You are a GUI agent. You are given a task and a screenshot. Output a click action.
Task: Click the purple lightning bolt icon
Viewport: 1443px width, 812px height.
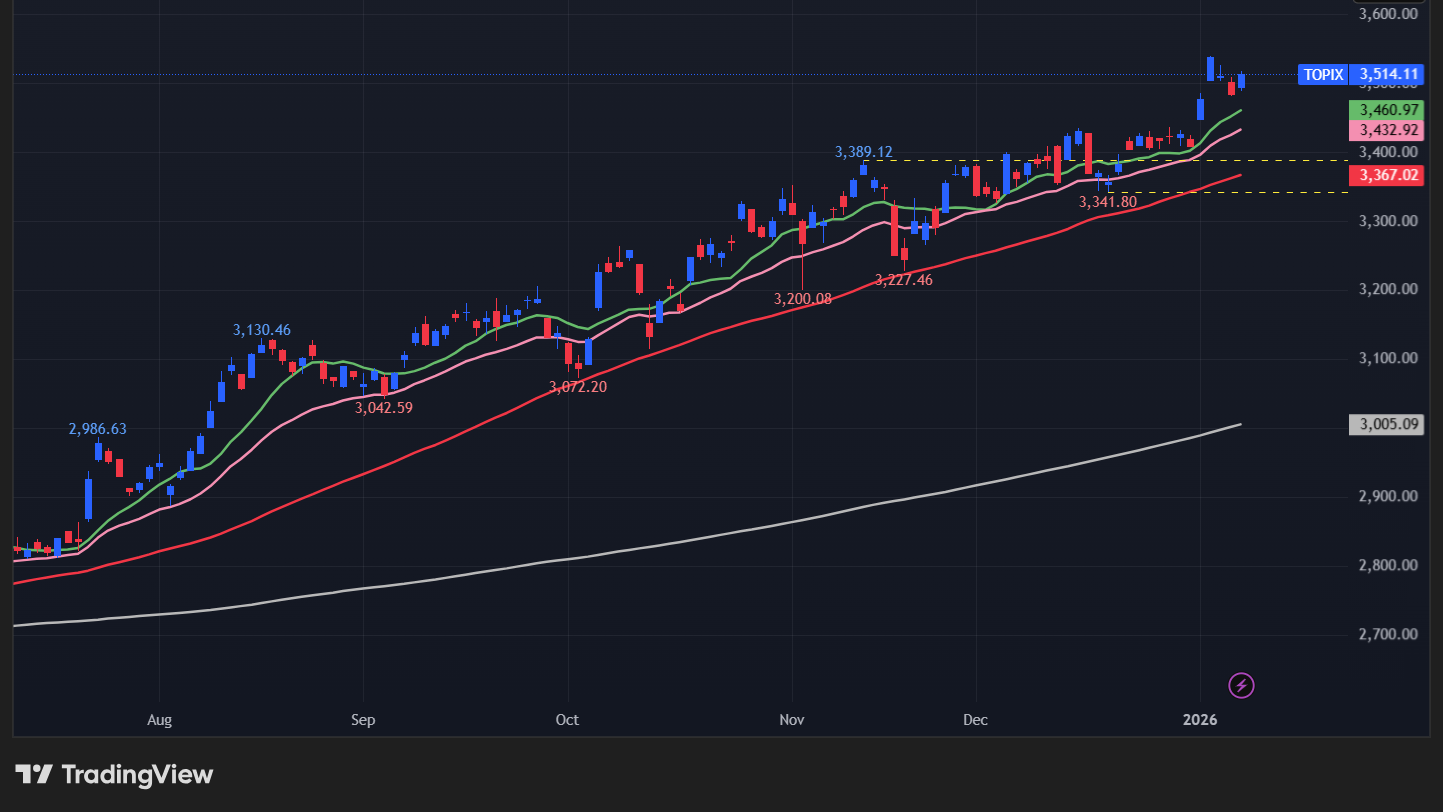[1241, 685]
